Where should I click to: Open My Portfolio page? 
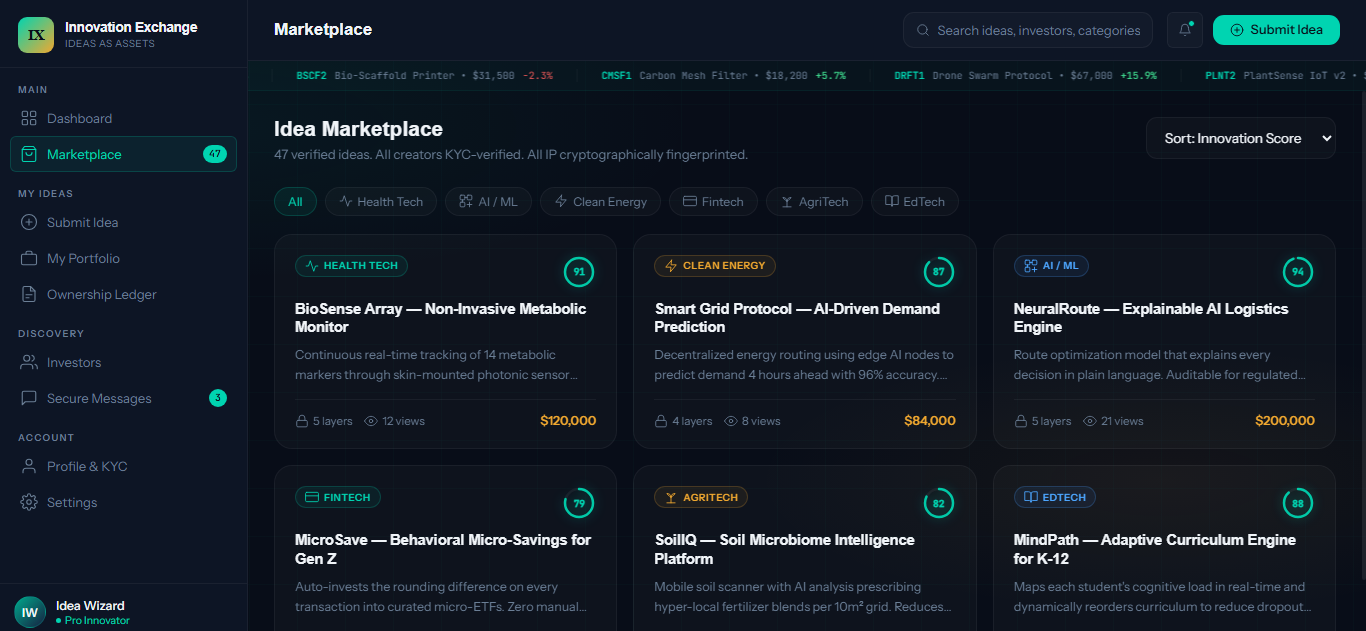pyautogui.click(x=123, y=258)
